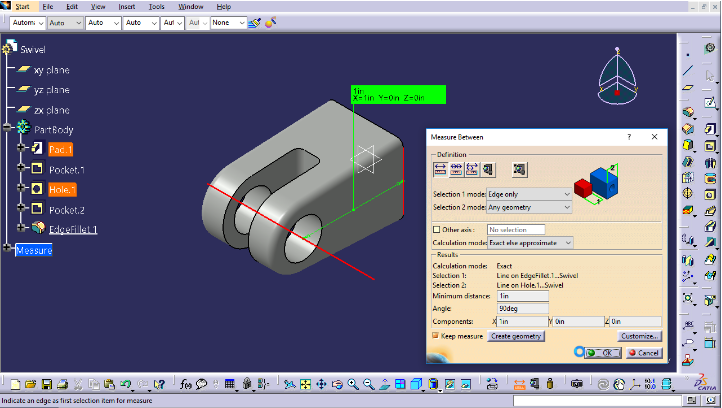The width and height of the screenshot is (722, 408).
Task: Click the Create geometry button
Action: pos(516,336)
